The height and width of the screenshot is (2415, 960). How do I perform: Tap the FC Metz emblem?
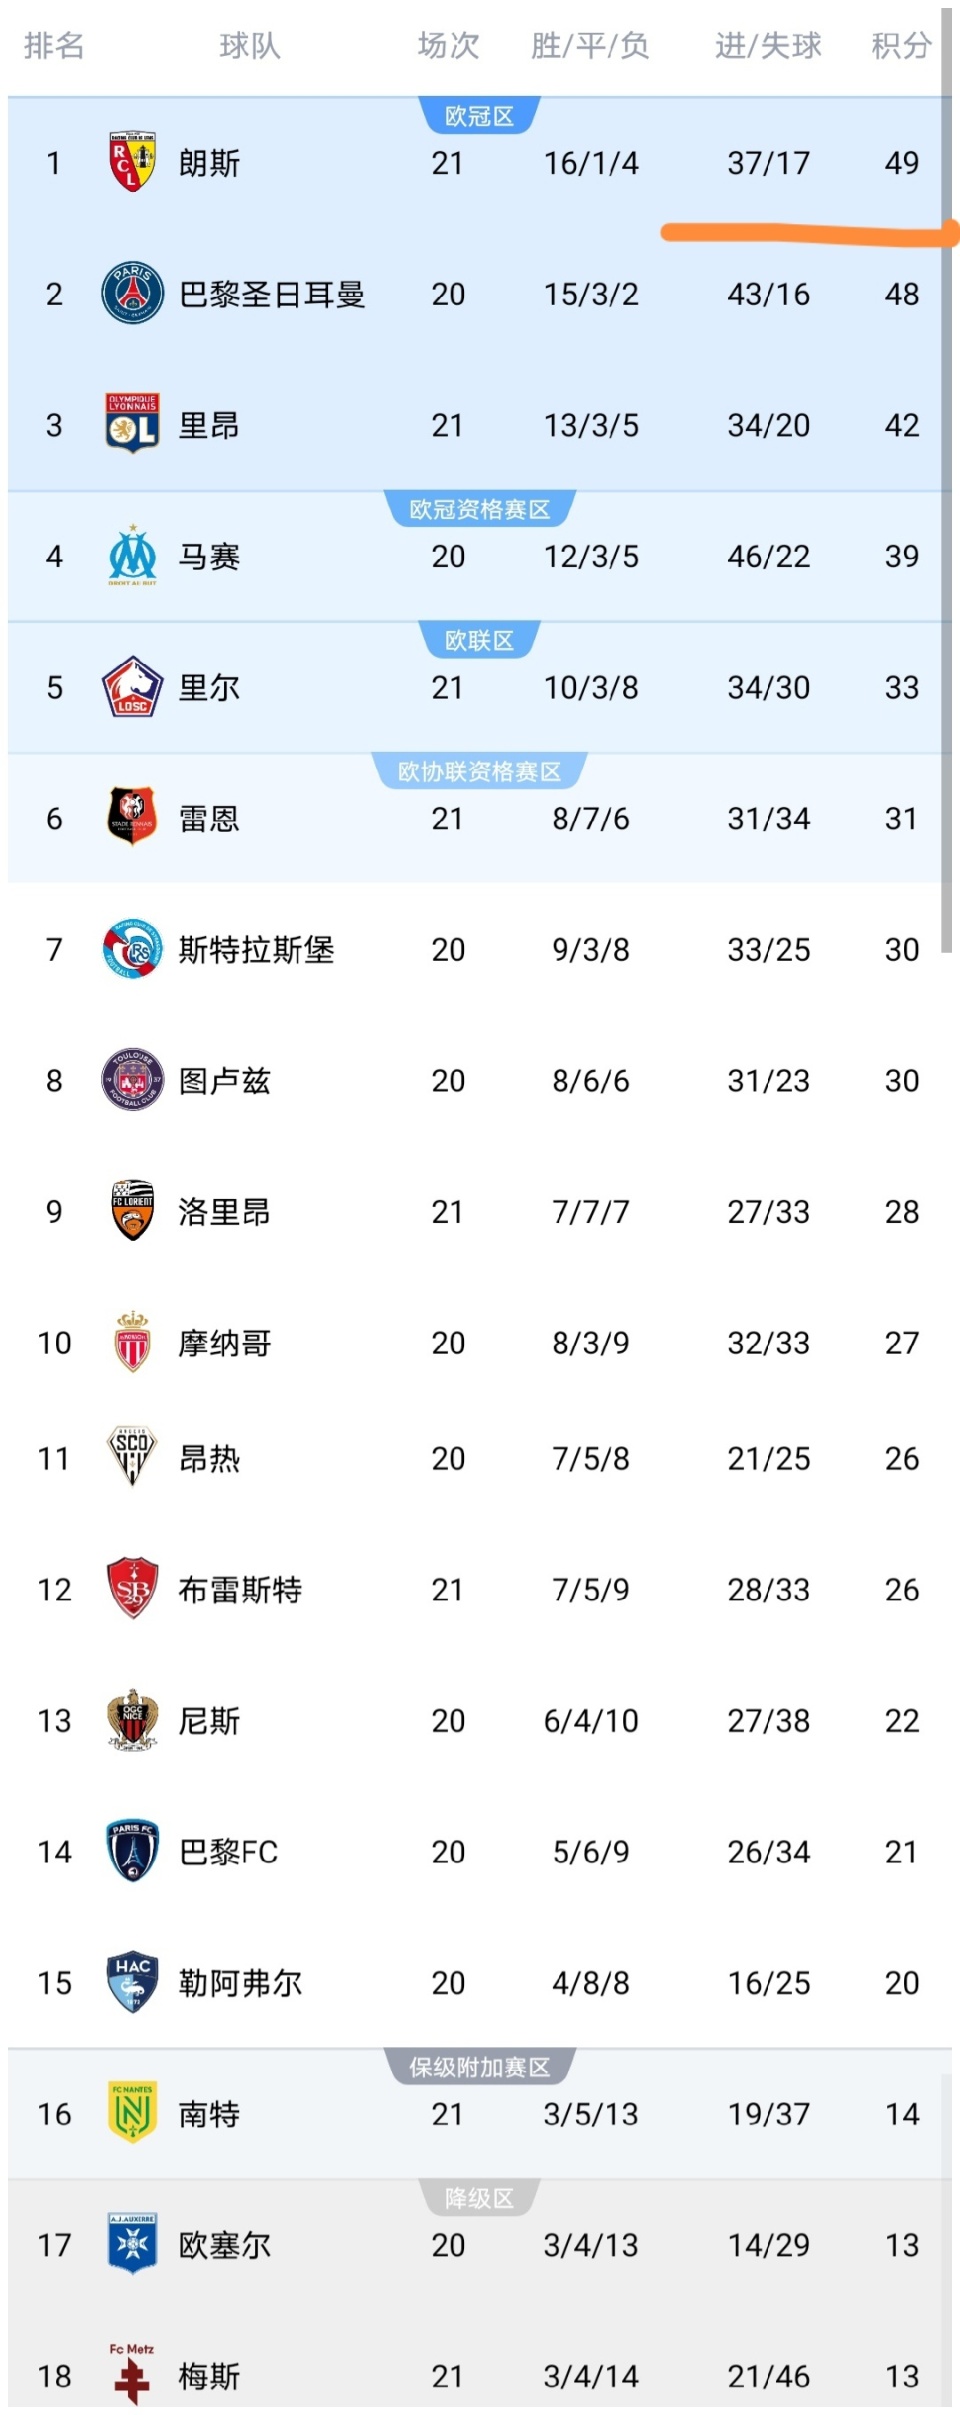tap(132, 2374)
